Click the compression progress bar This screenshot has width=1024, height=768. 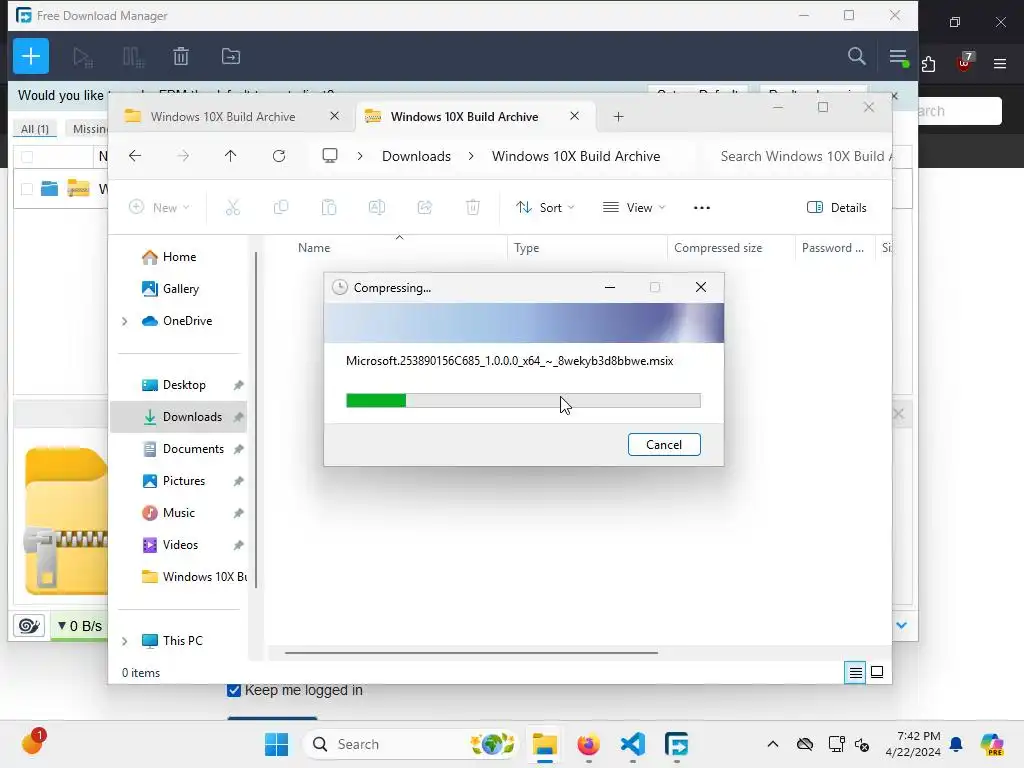[x=523, y=400]
